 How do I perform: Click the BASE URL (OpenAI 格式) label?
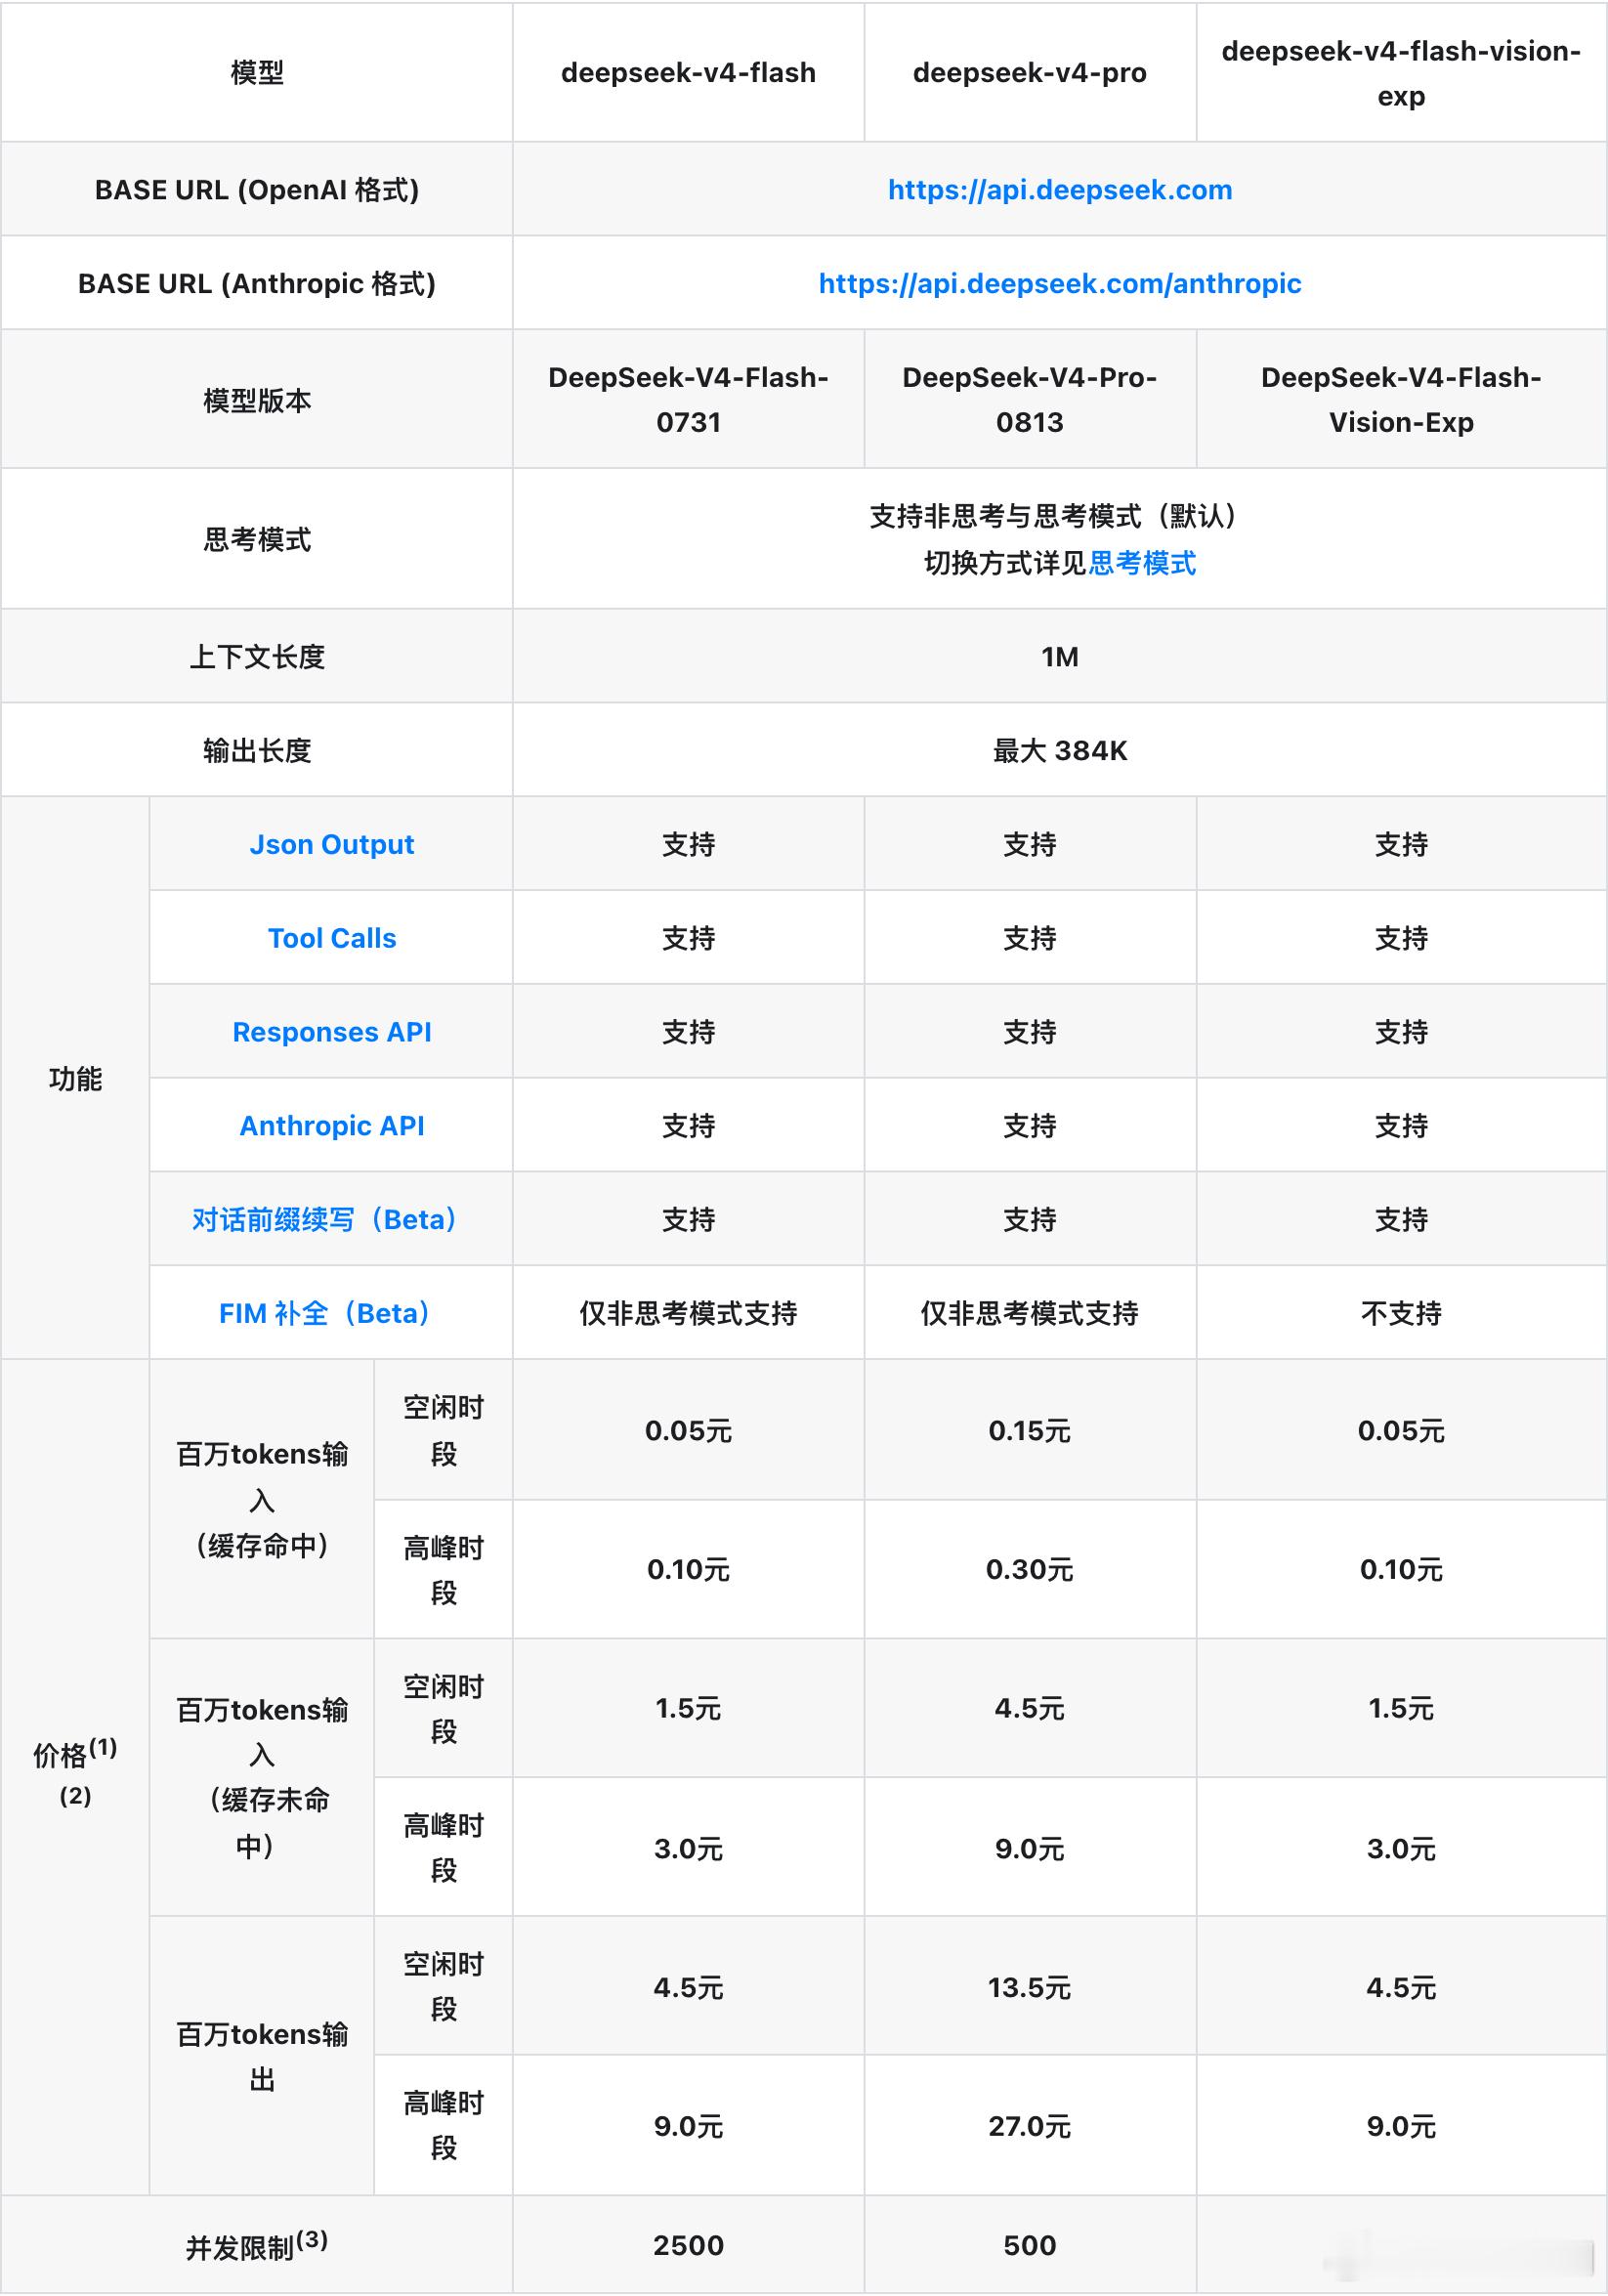click(257, 190)
